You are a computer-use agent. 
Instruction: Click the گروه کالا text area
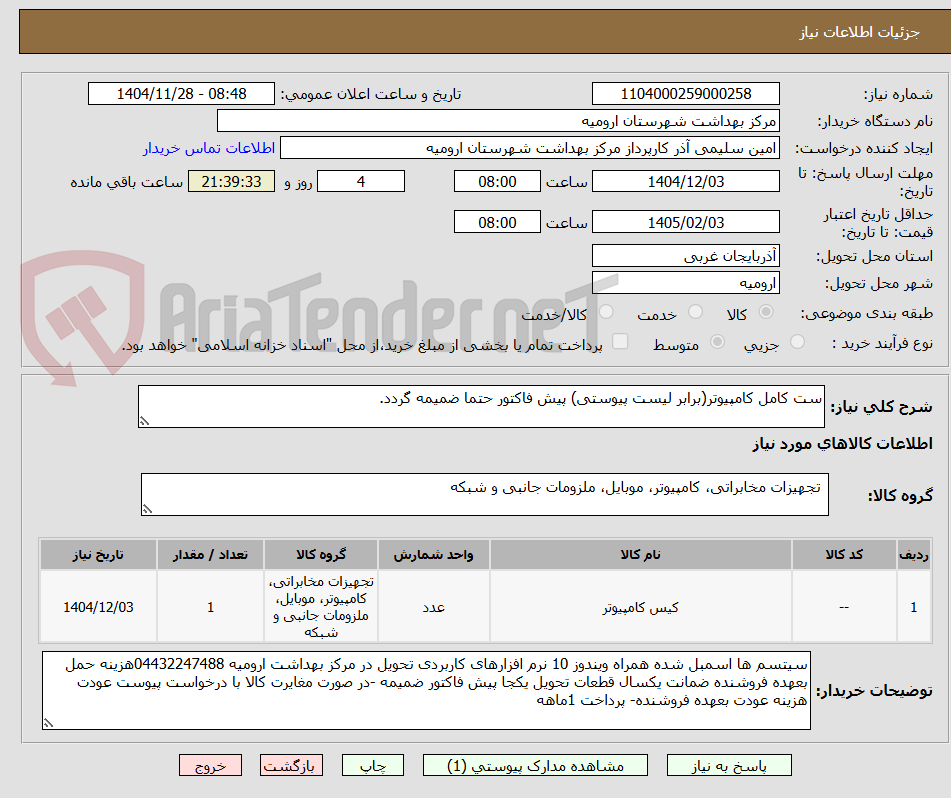pyautogui.click(x=485, y=495)
